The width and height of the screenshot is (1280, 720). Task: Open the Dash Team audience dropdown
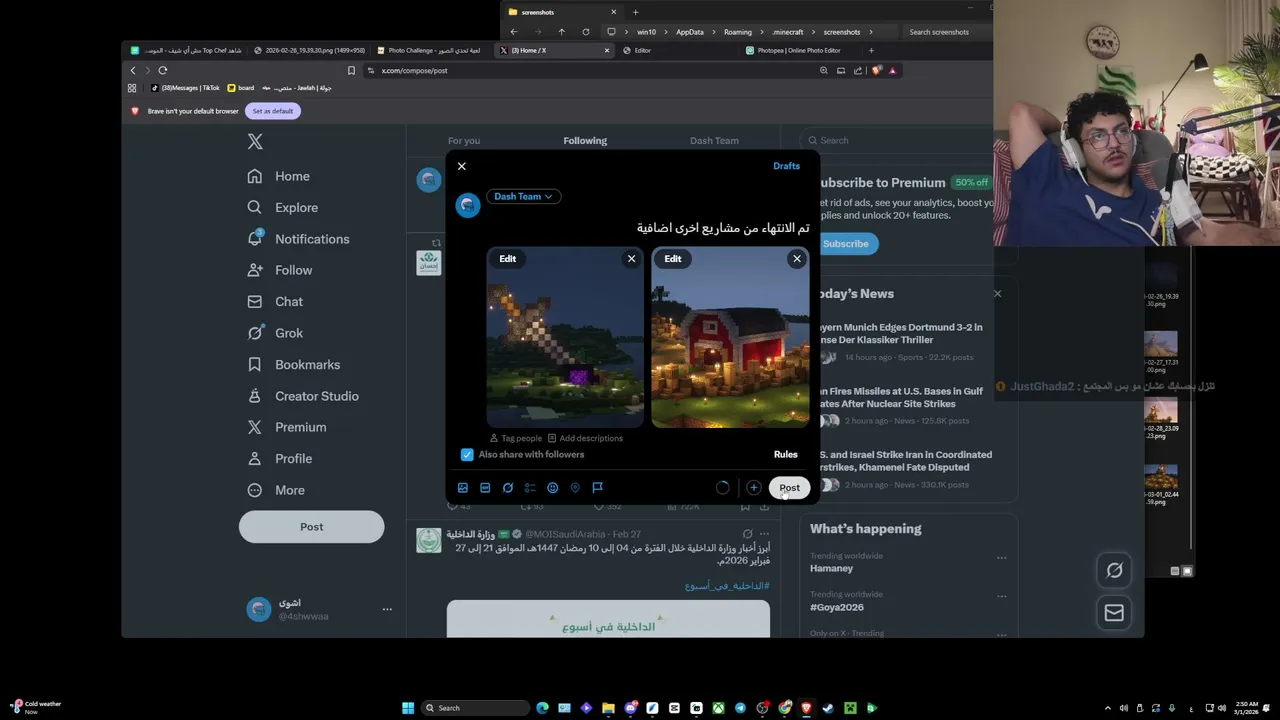click(523, 196)
